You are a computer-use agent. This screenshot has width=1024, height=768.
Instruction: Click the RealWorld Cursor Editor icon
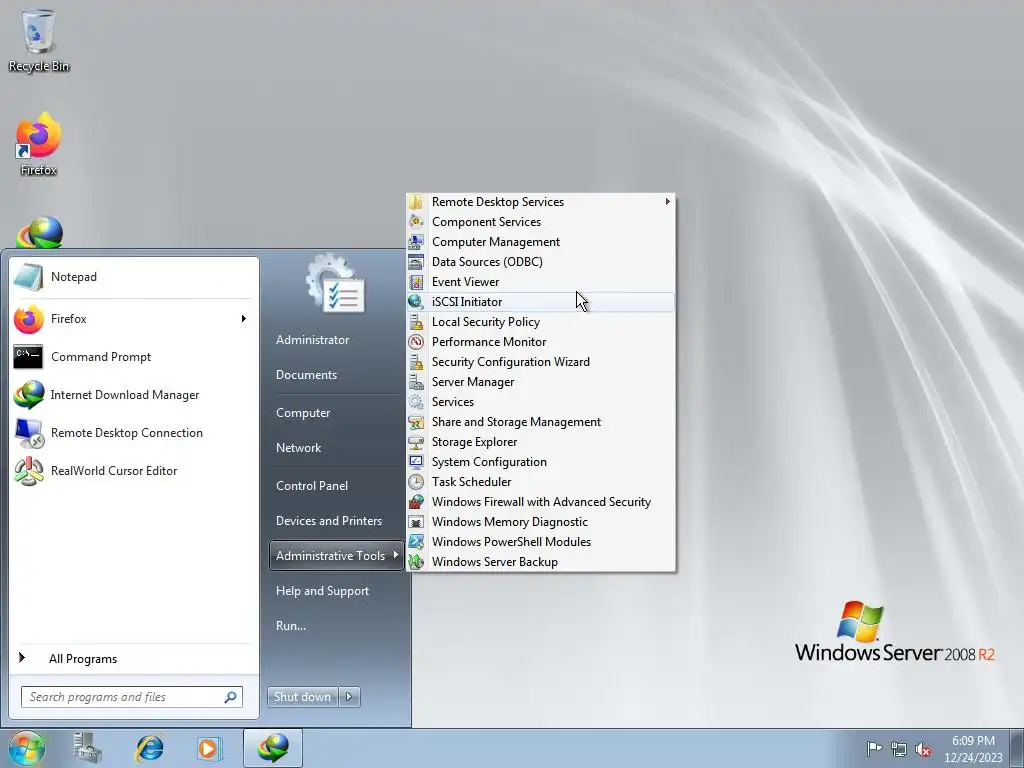[28, 471]
